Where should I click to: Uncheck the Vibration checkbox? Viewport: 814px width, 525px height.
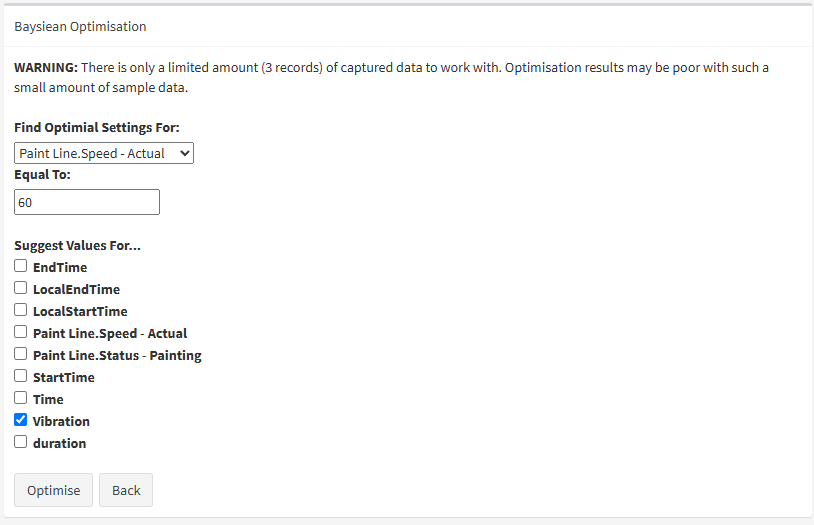[x=20, y=420]
